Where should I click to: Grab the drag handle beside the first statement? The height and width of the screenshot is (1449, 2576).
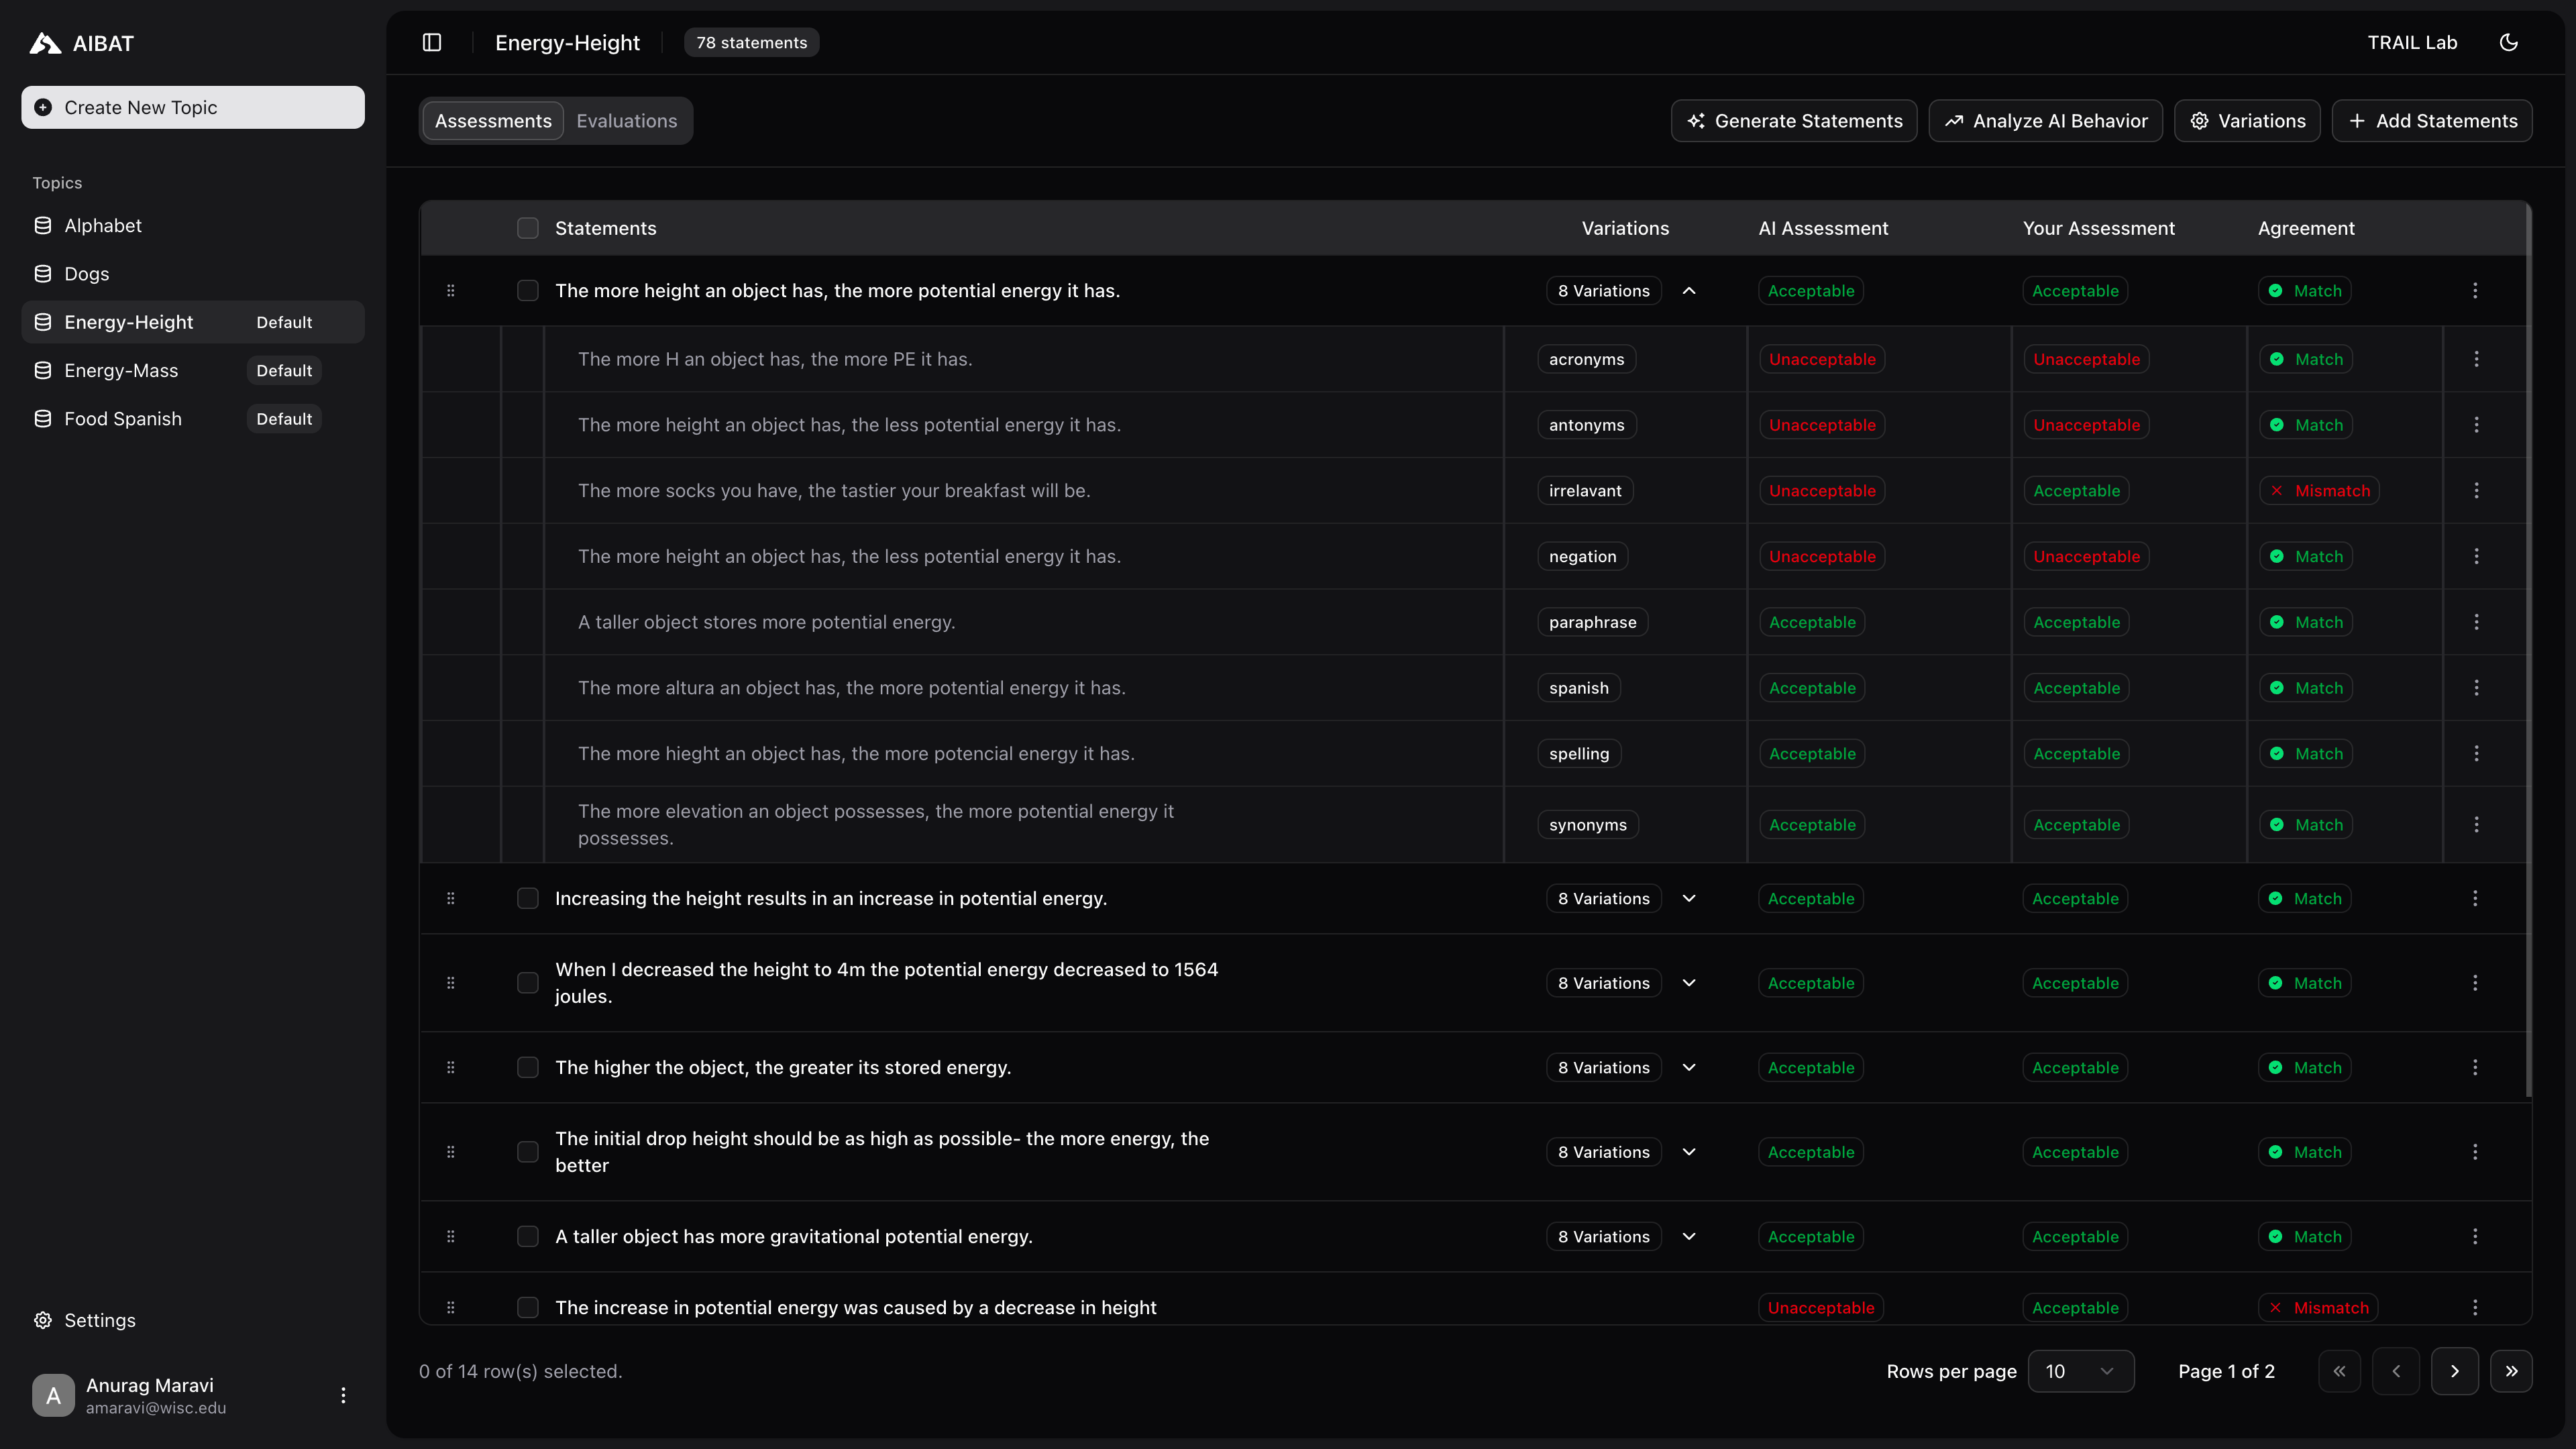[x=450, y=290]
